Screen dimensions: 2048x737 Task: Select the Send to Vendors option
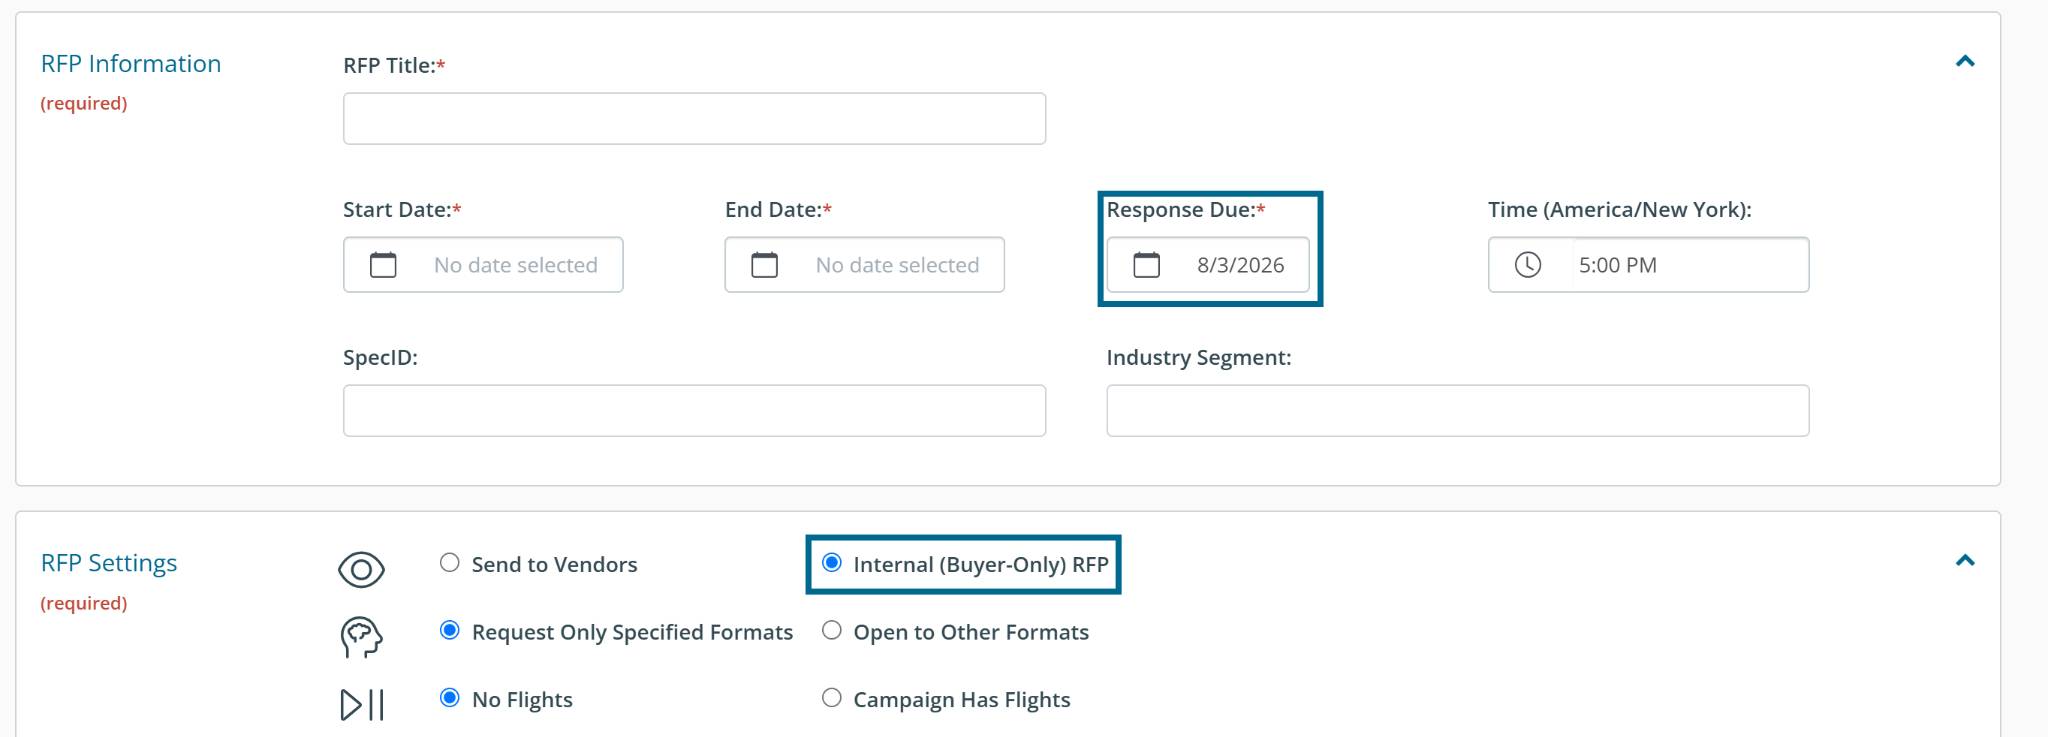[x=450, y=563]
